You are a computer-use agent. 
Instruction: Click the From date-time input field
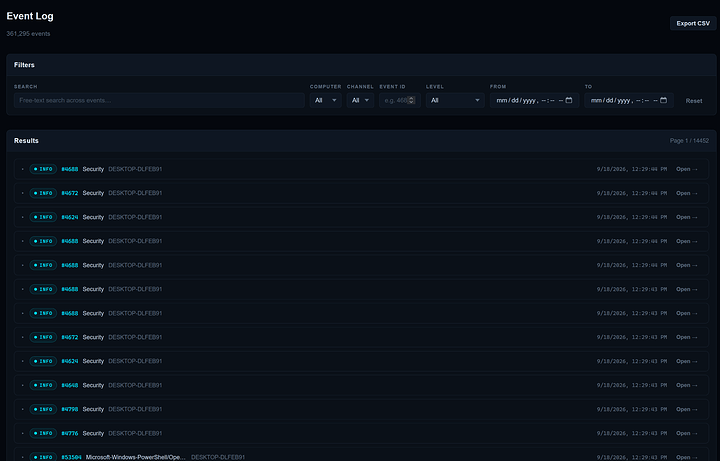tap(534, 100)
